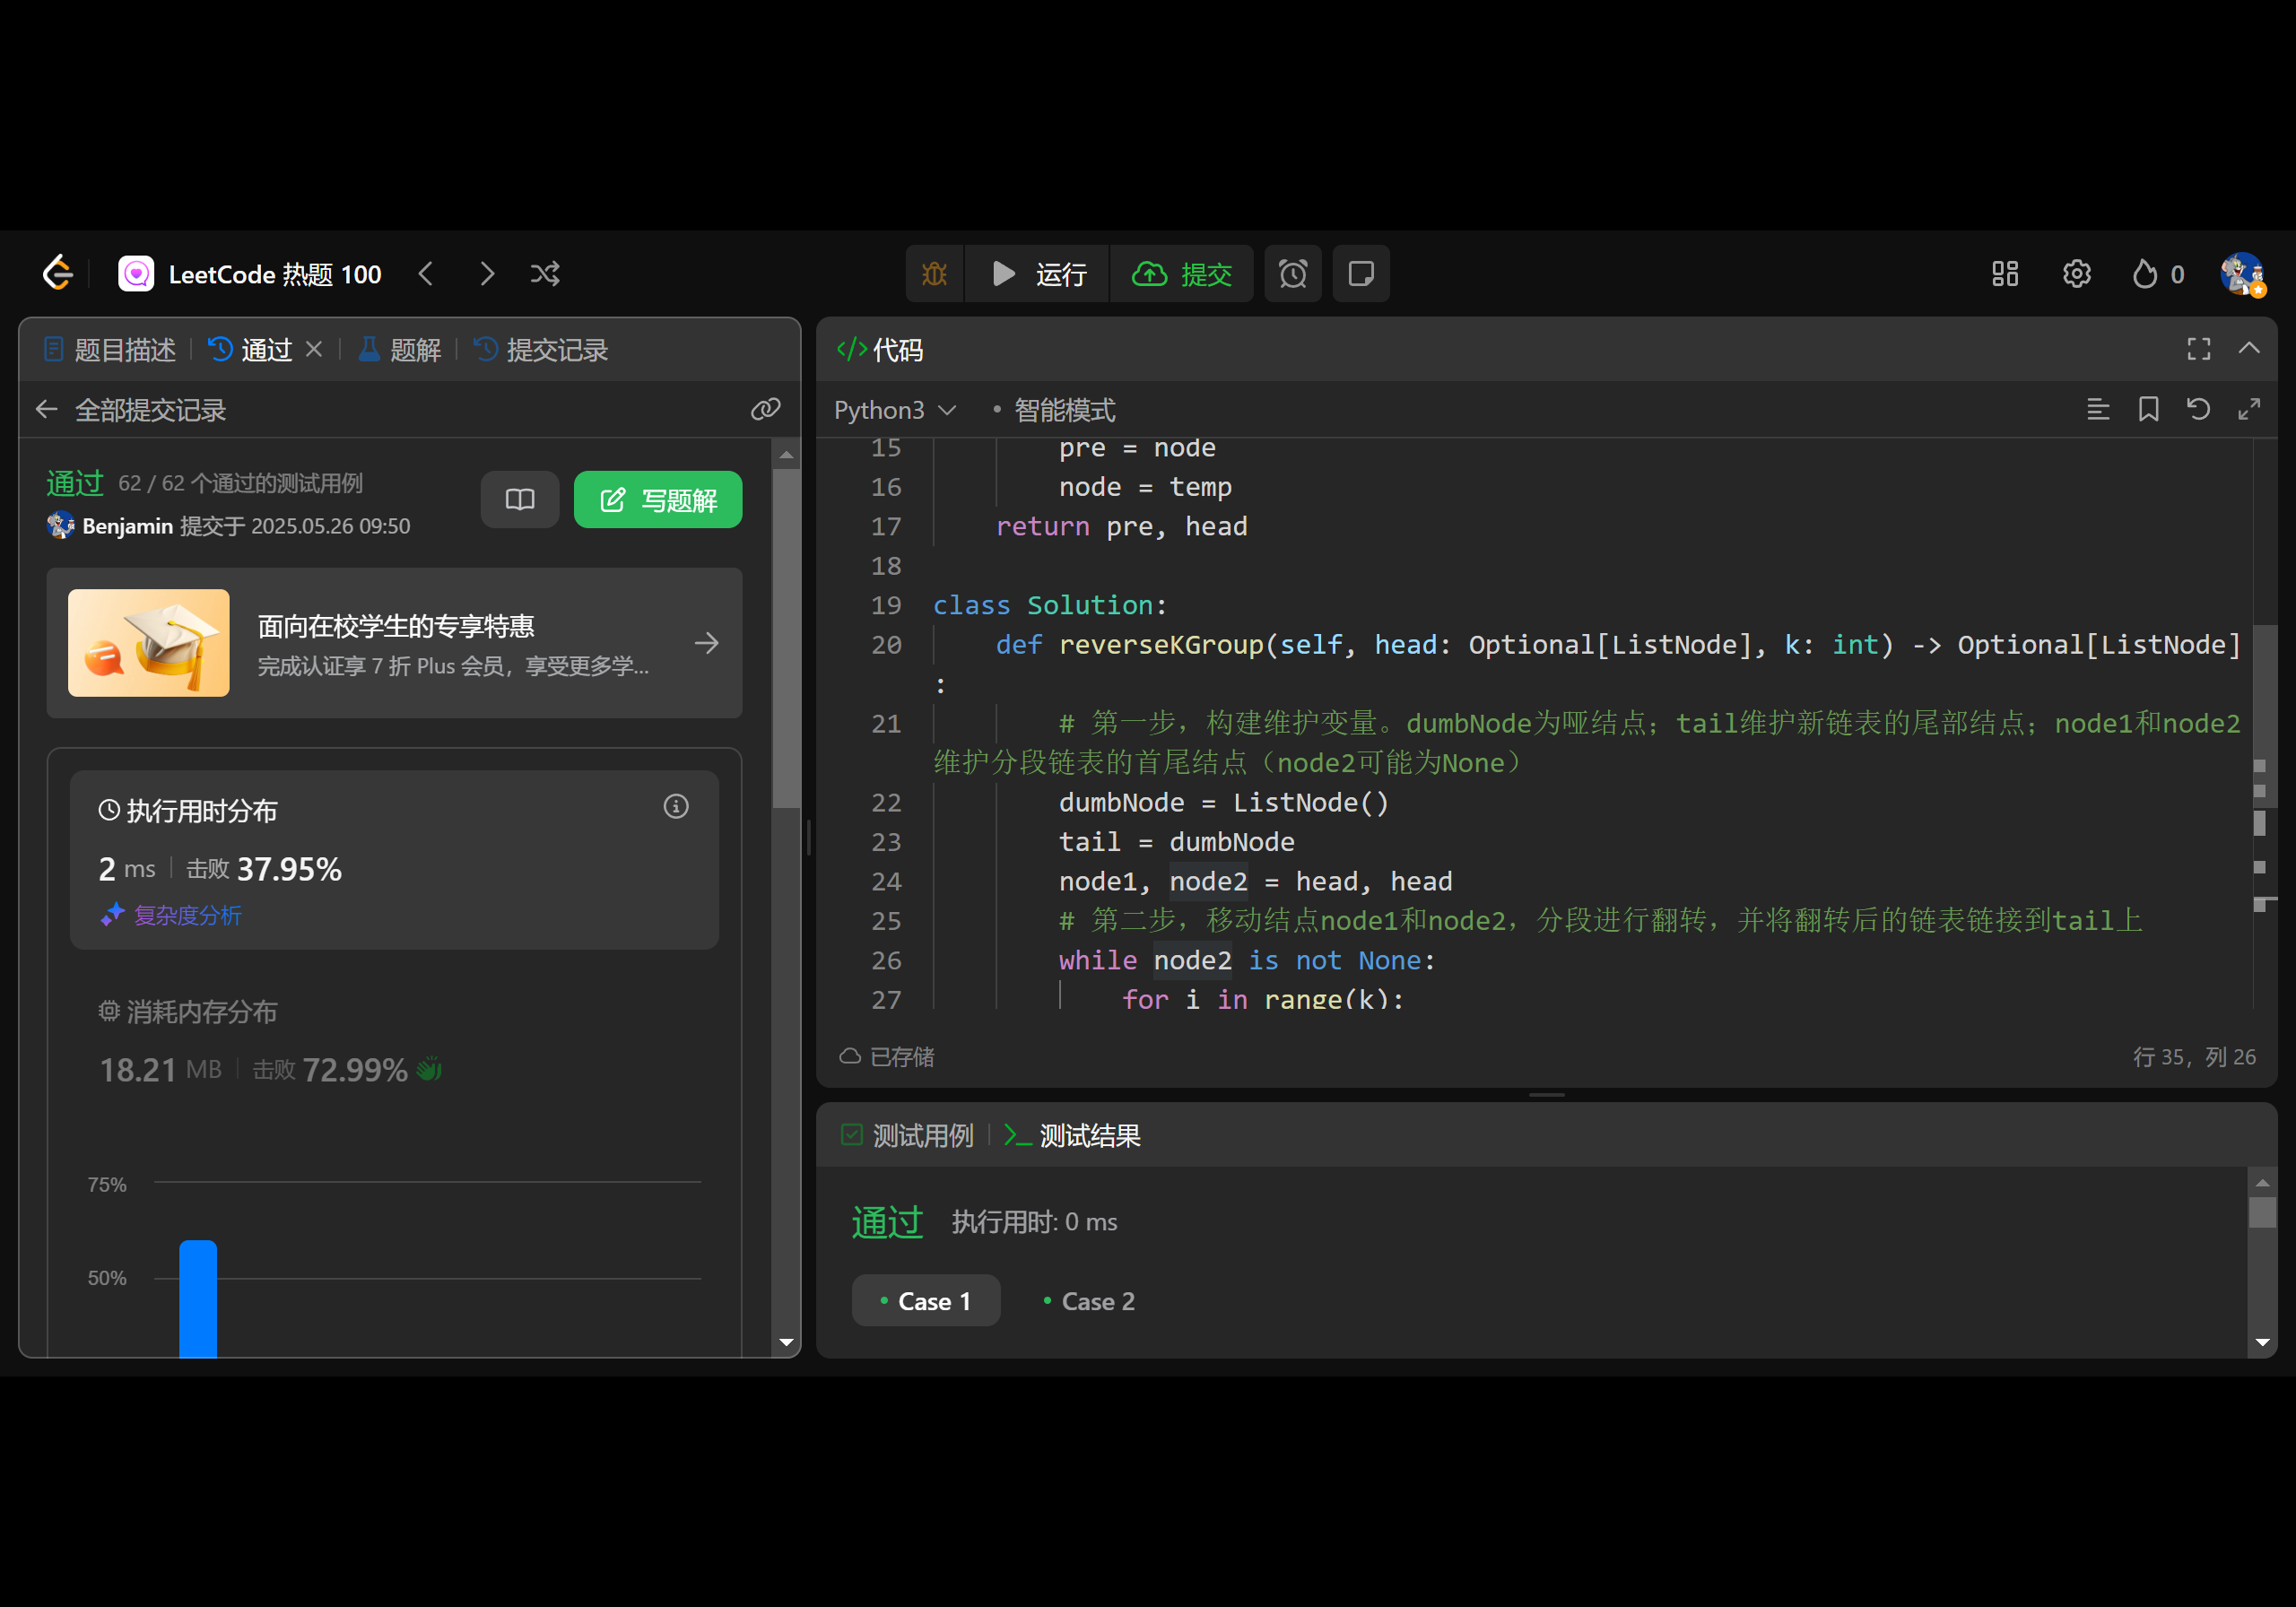Image resolution: width=2296 pixels, height=1607 pixels.
Task: Open the layout grid icon
Action: pyautogui.click(x=2004, y=274)
